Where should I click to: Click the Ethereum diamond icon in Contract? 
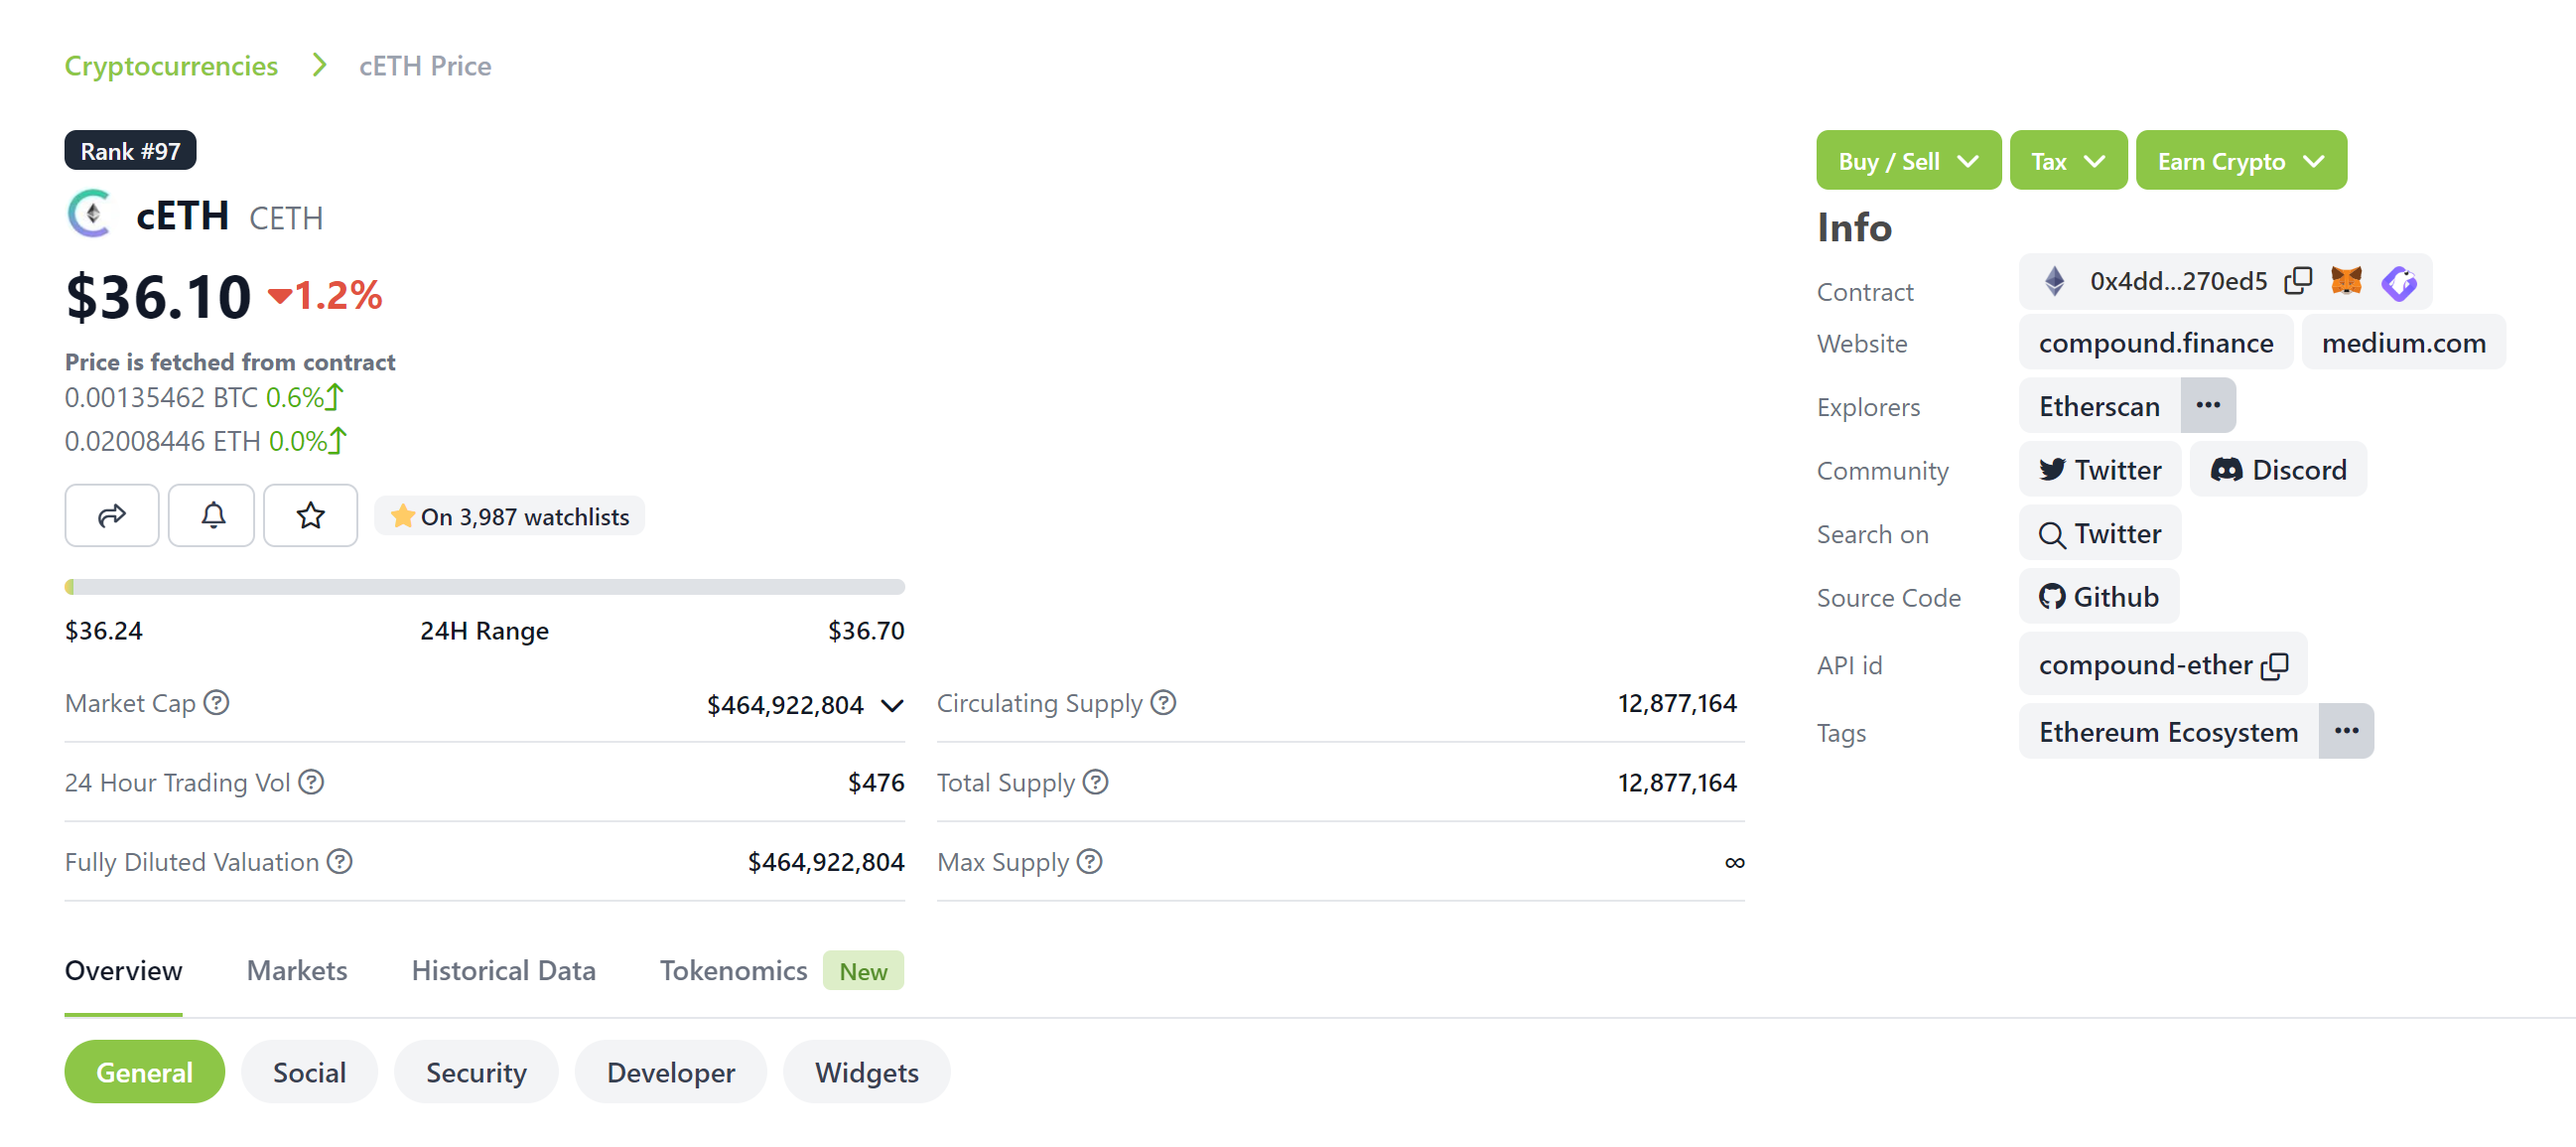point(2055,281)
